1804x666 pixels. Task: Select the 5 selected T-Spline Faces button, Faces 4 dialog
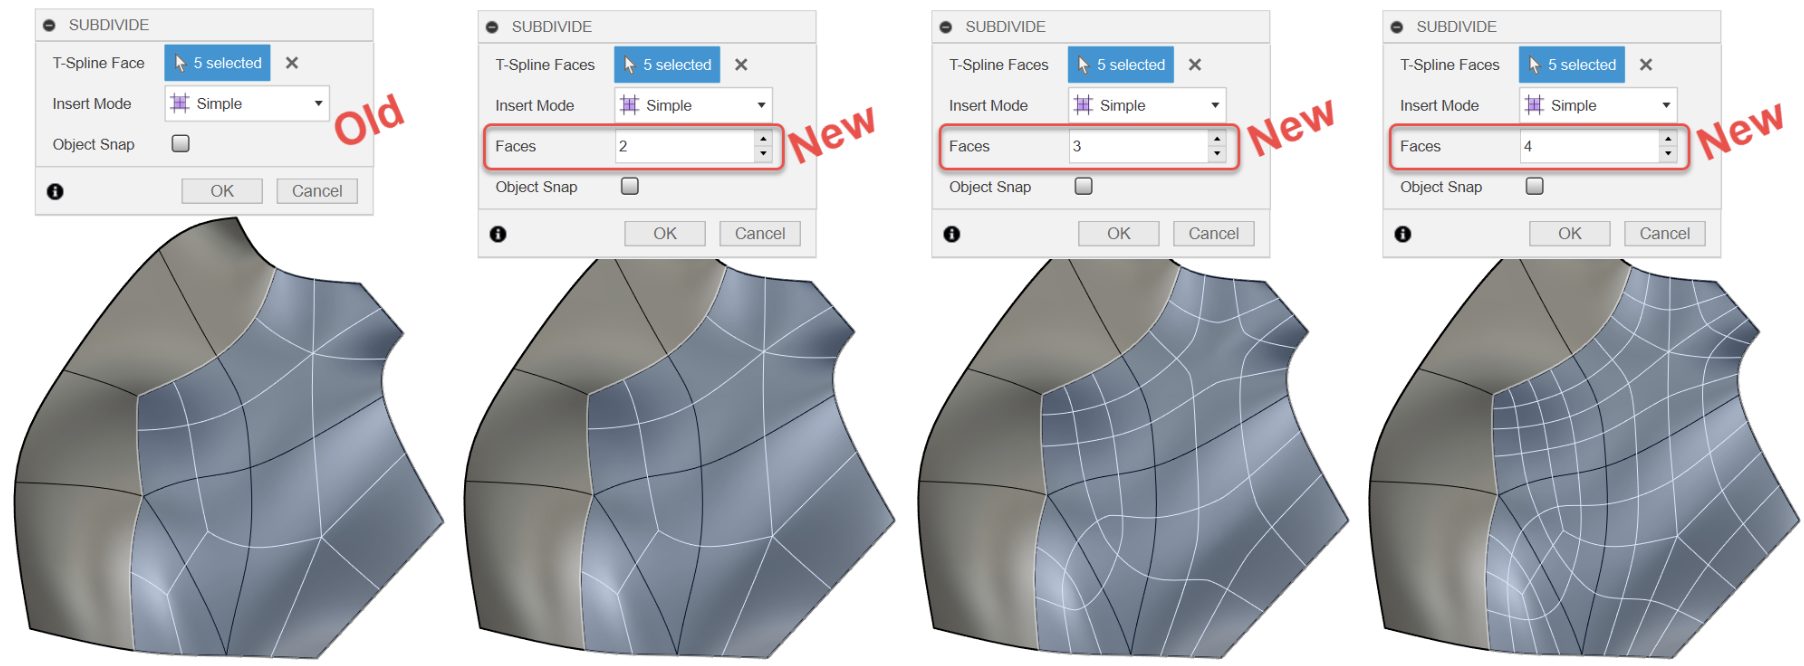point(1572,65)
